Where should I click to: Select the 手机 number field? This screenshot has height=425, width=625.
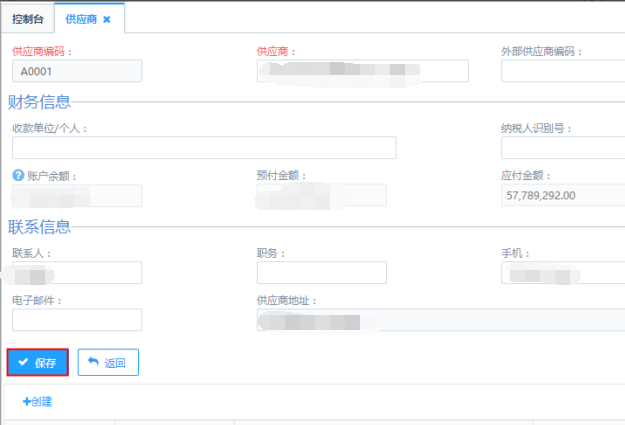[563, 273]
